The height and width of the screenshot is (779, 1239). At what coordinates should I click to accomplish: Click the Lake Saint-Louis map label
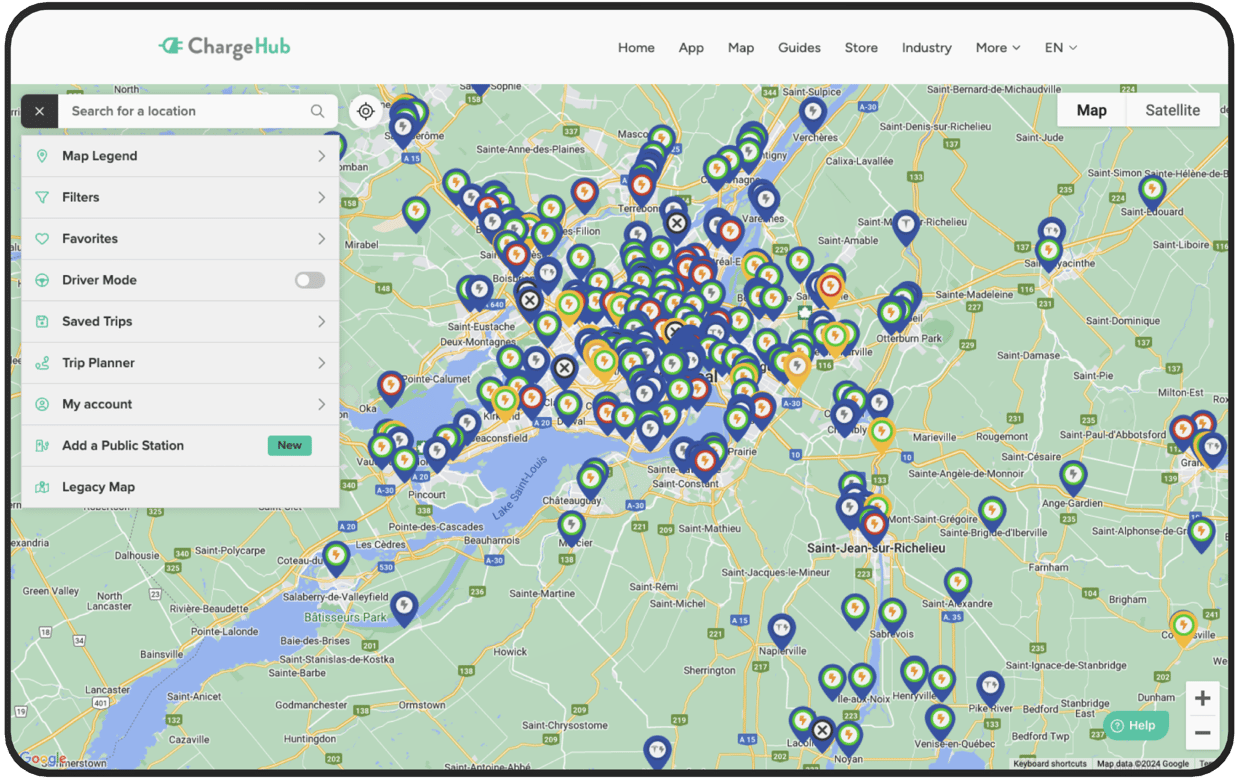point(520,487)
